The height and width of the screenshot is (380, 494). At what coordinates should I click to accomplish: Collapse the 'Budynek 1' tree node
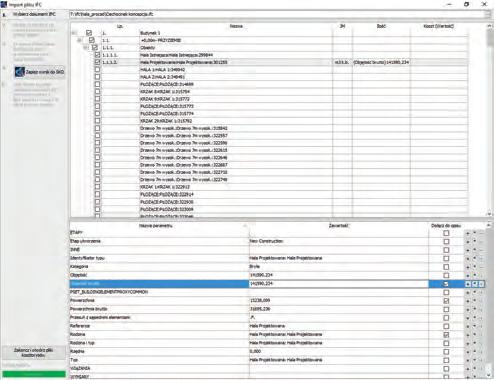(x=74, y=33)
